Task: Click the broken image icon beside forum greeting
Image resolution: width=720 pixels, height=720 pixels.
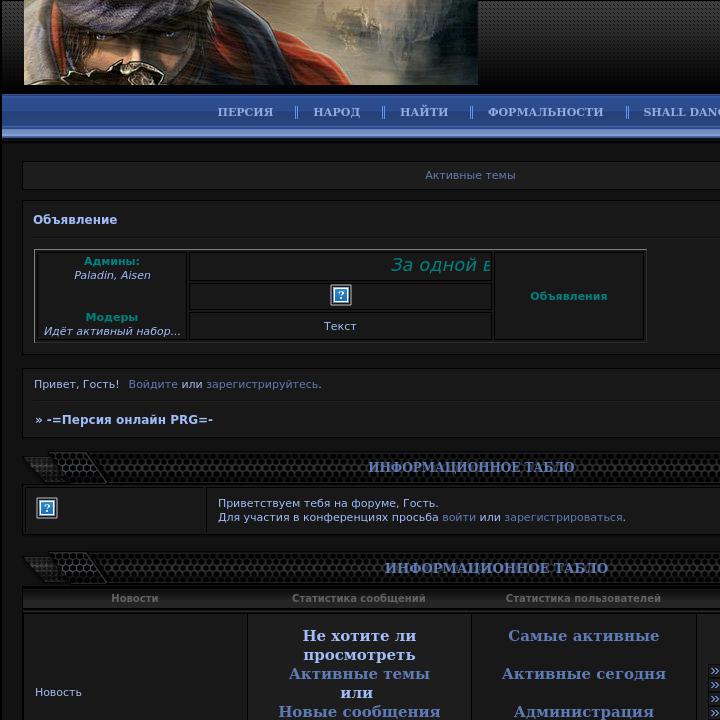Action: tap(47, 508)
